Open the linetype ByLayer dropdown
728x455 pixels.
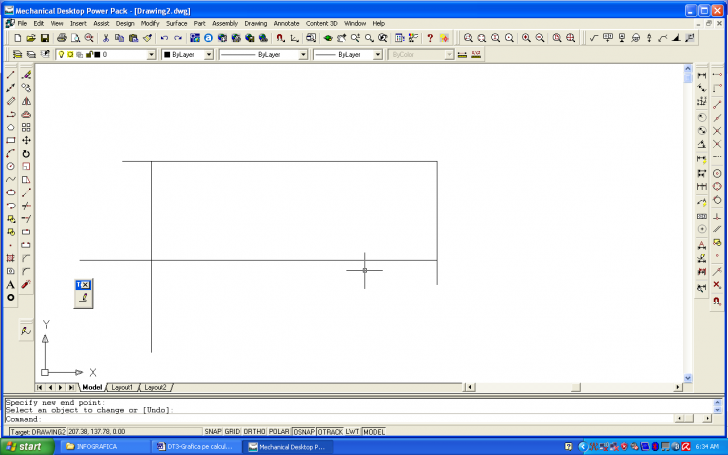tap(303, 55)
